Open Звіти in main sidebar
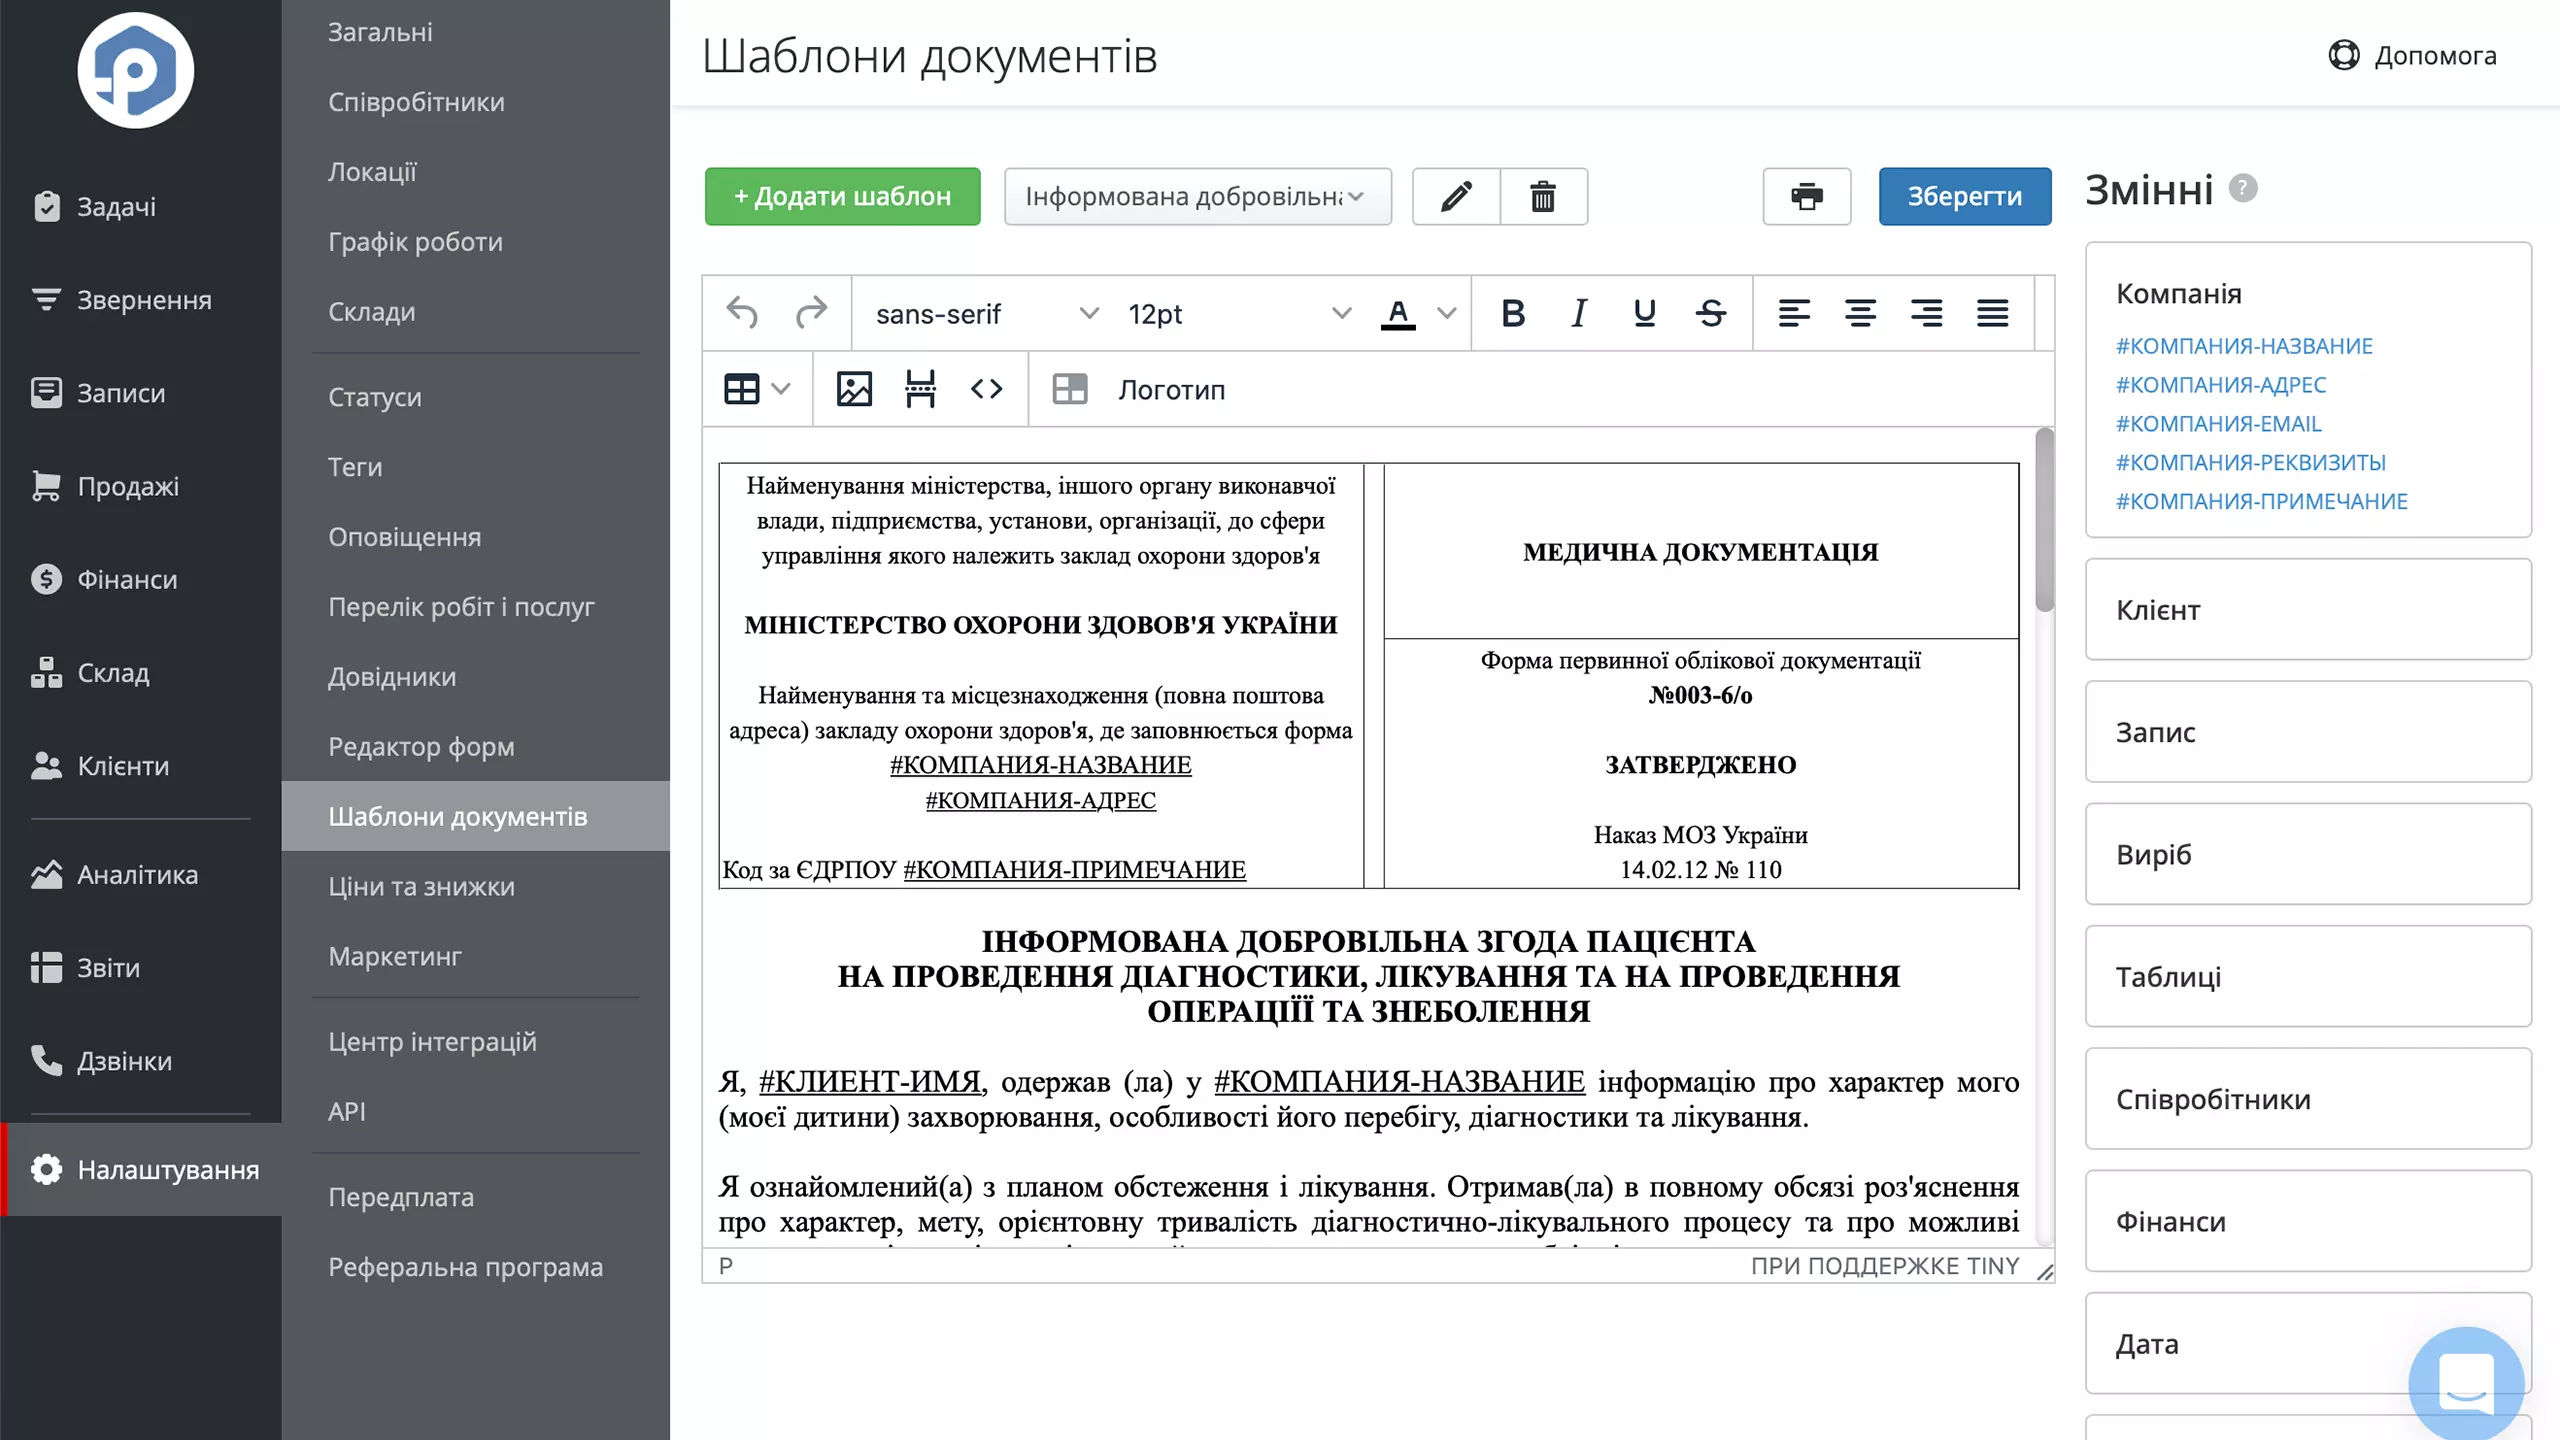This screenshot has height=1440, width=2560. pyautogui.click(x=140, y=967)
